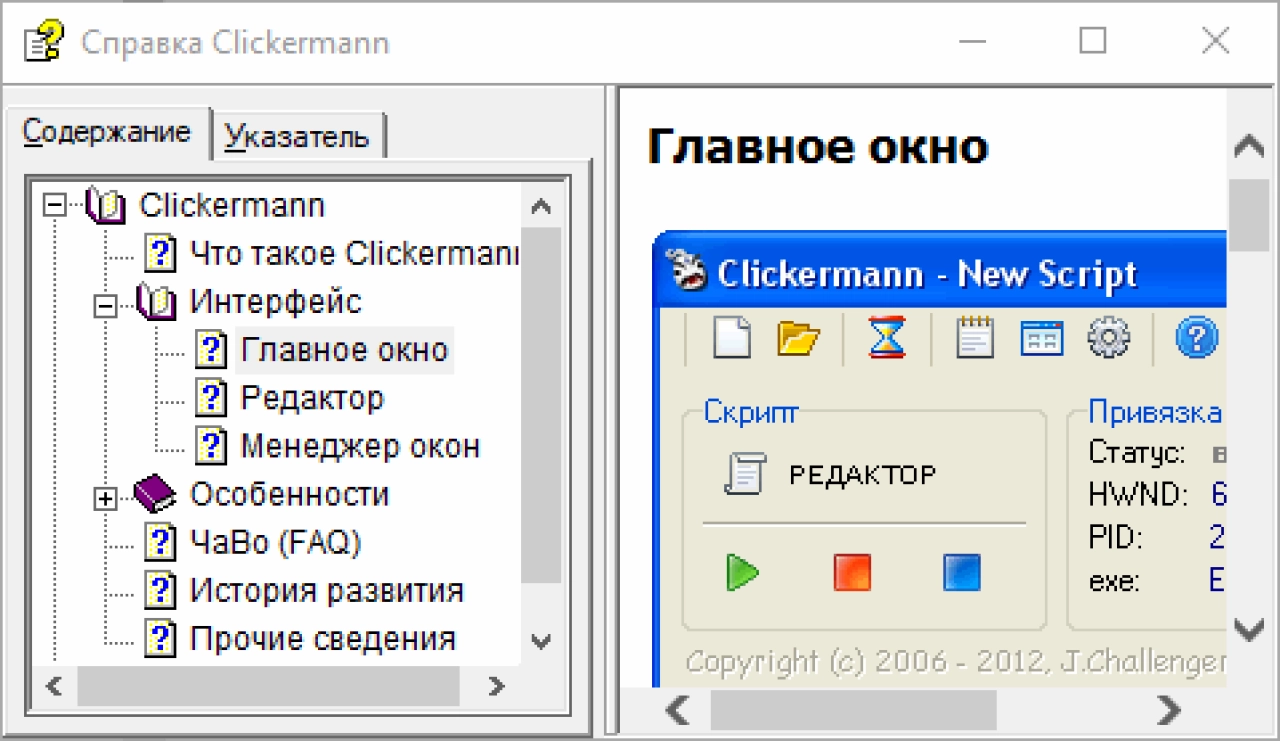The width and height of the screenshot is (1280, 741).
Task: Click the tree panel vertical scrollbar thumb
Action: click(541, 406)
